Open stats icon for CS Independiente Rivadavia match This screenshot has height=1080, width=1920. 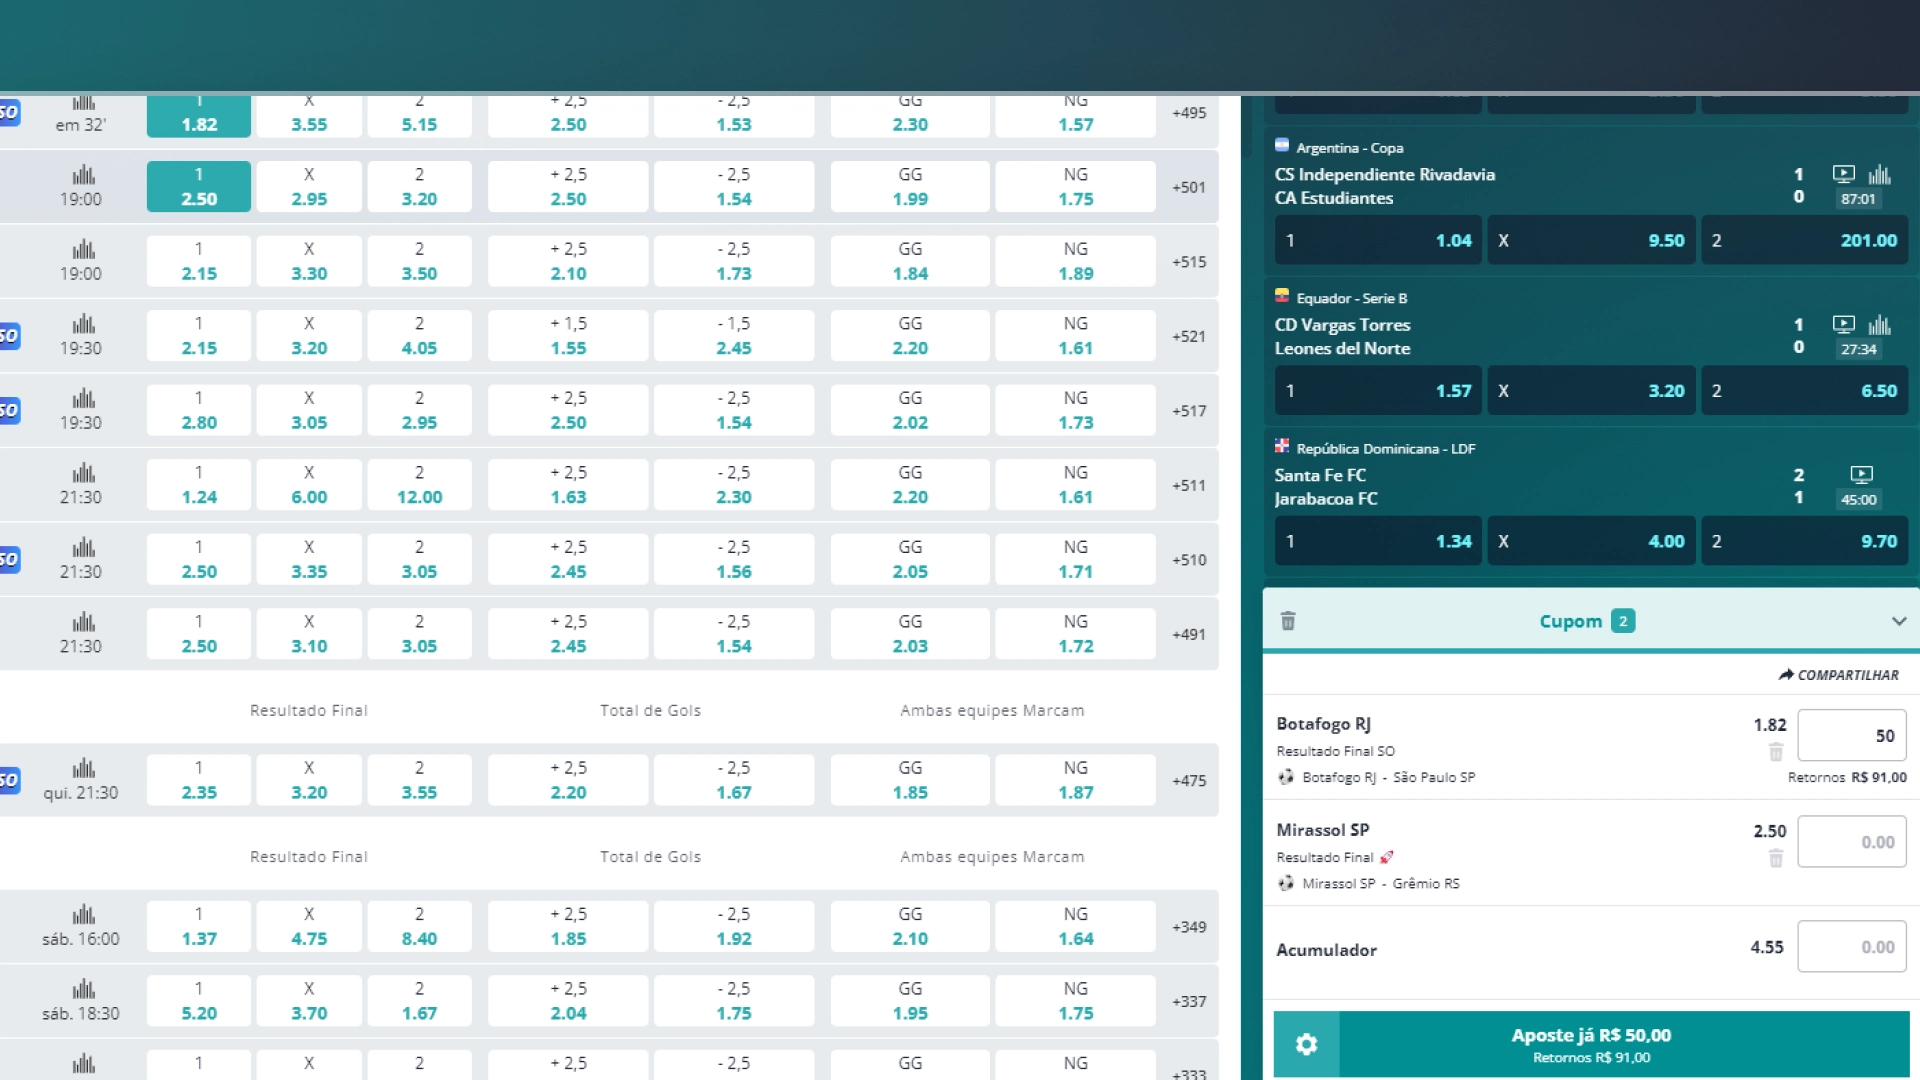tap(1880, 175)
